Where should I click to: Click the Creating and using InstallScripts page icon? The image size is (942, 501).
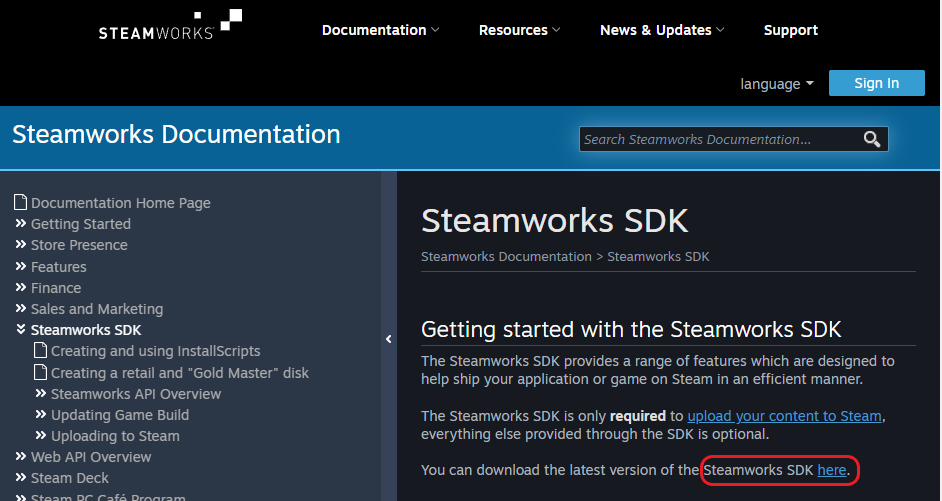40,350
